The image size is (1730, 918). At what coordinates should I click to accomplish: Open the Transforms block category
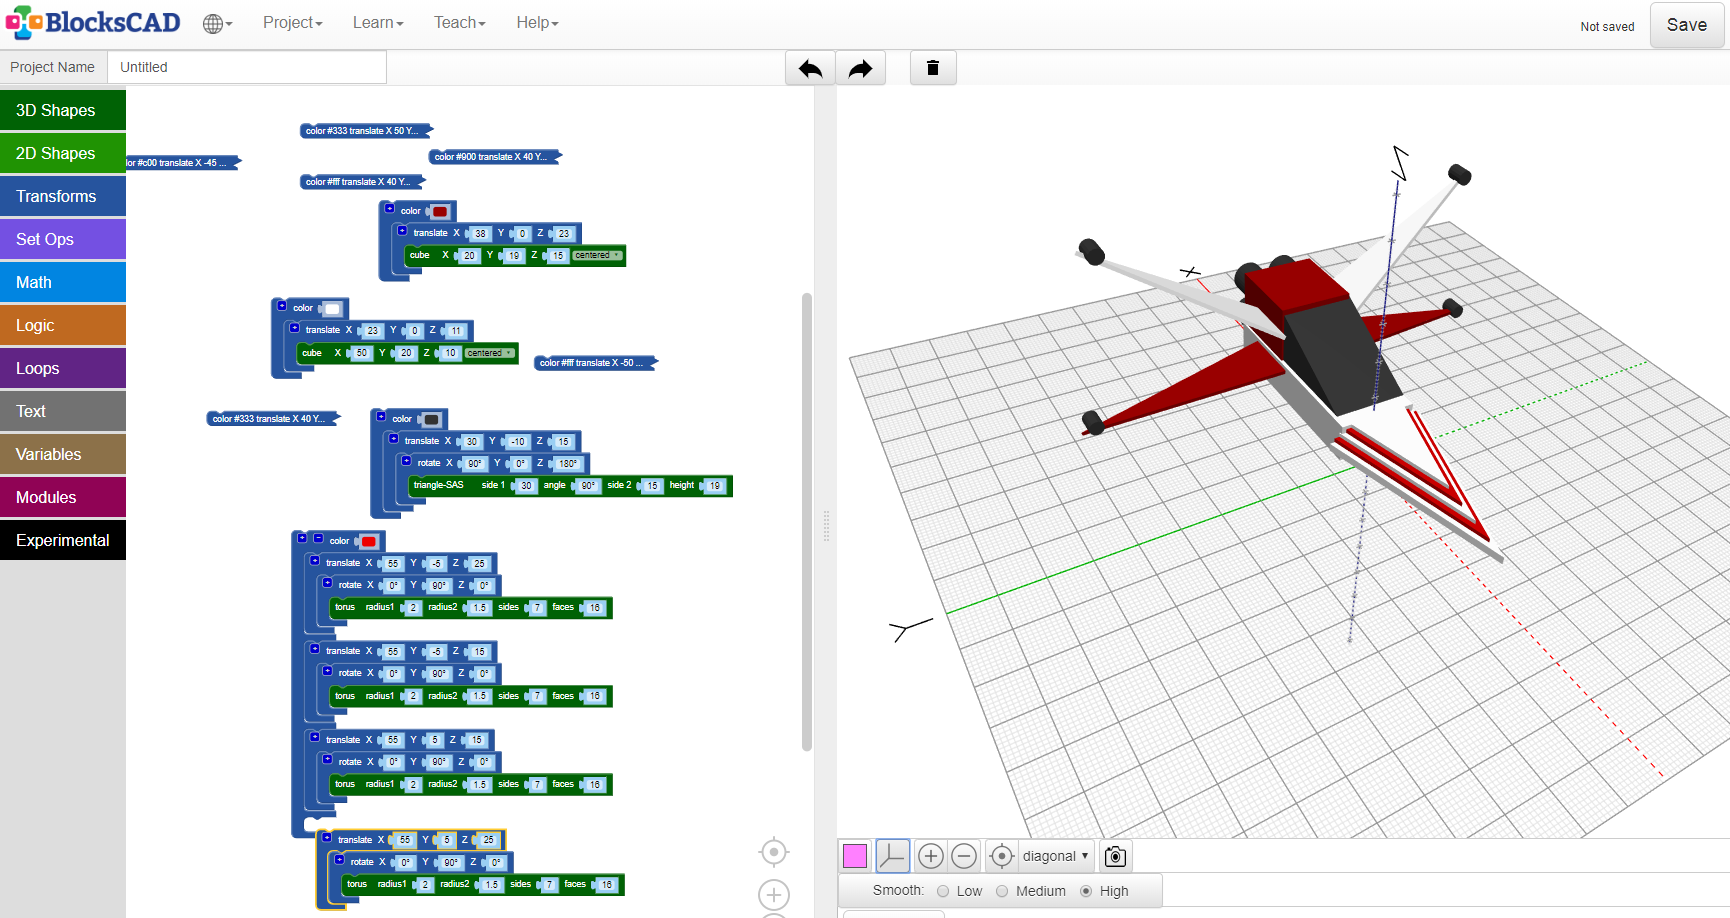click(x=63, y=196)
